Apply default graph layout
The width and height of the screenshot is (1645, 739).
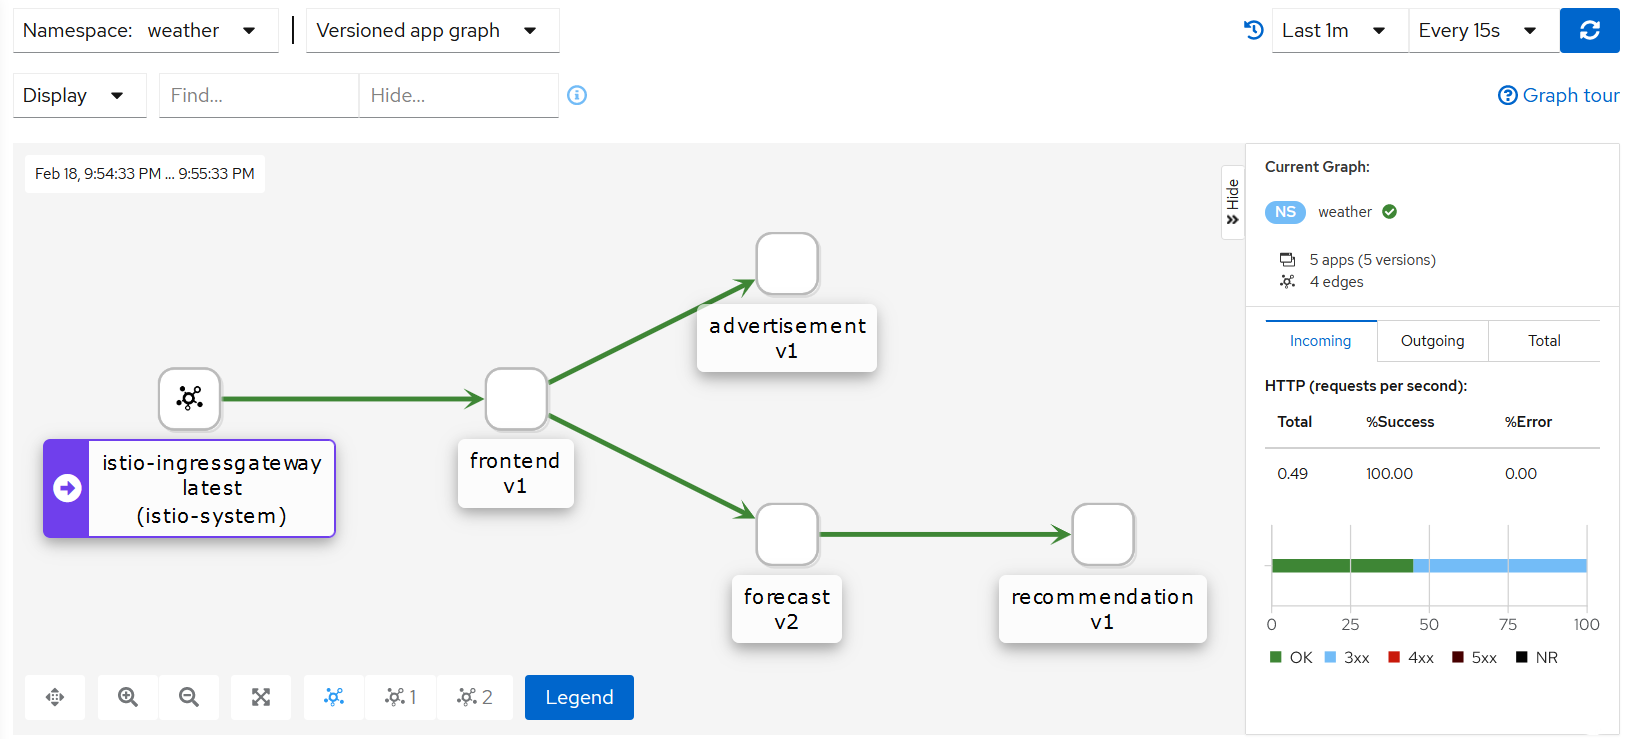[334, 697]
